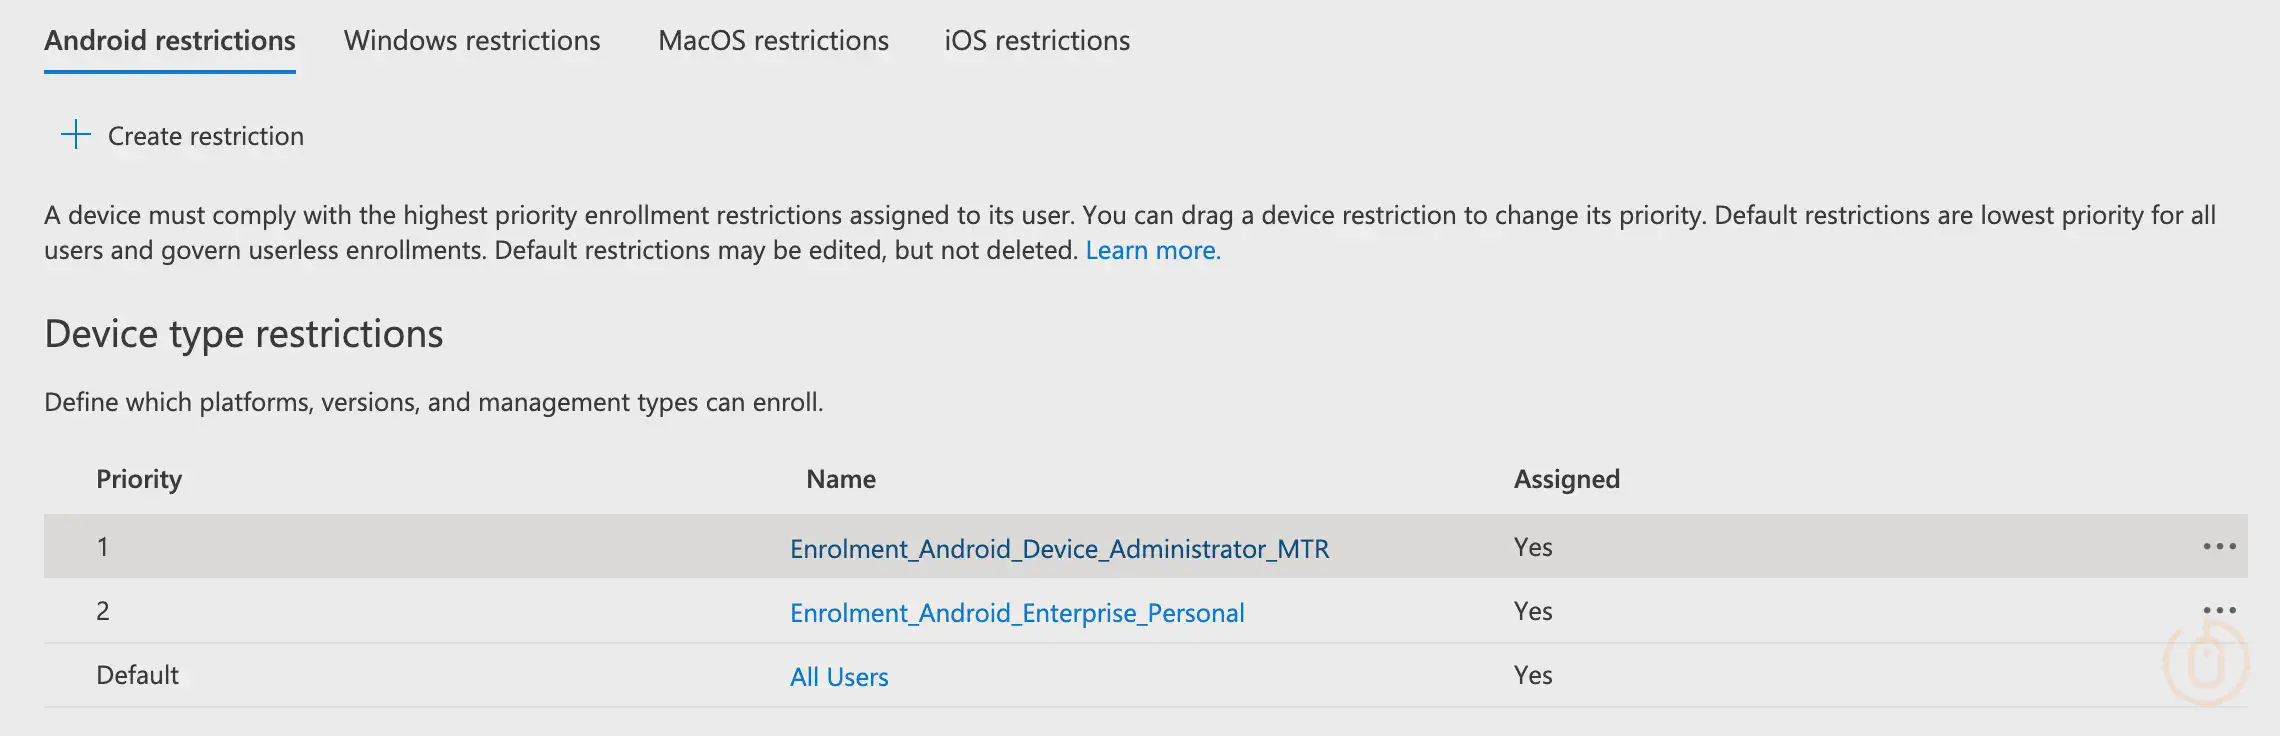Click the Name column header
This screenshot has width=2280, height=736.
click(841, 479)
